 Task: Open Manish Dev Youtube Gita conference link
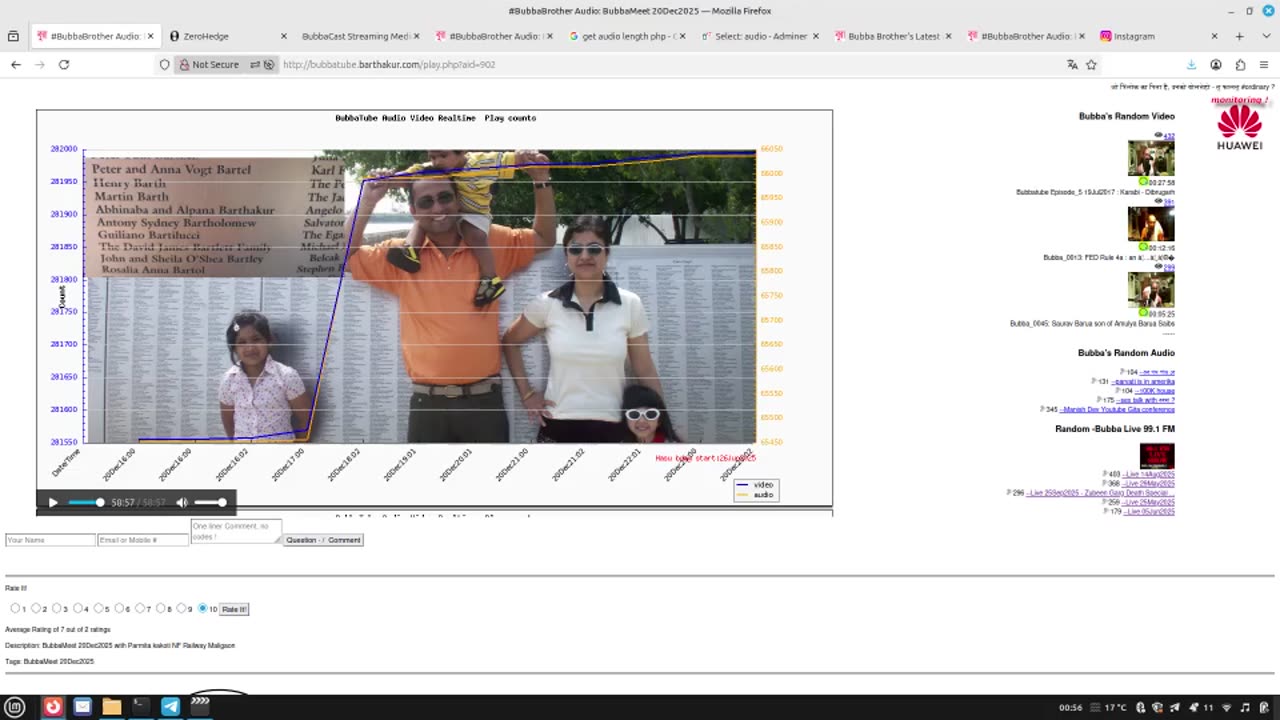(x=1117, y=409)
